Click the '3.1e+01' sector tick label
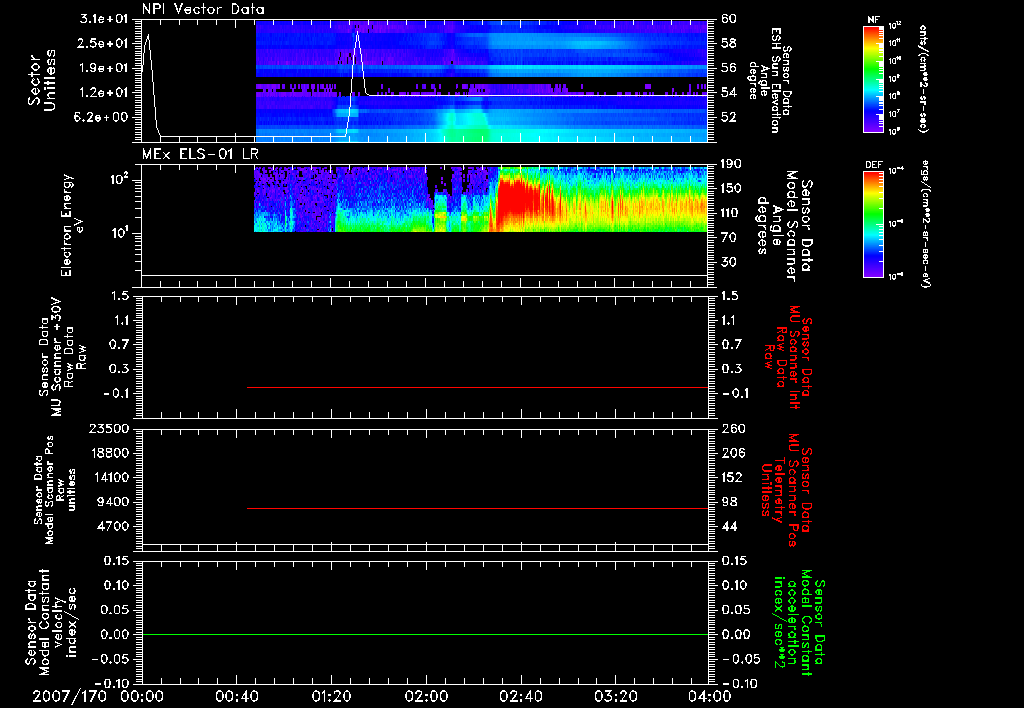Image resolution: width=1024 pixels, height=708 pixels. [104, 18]
